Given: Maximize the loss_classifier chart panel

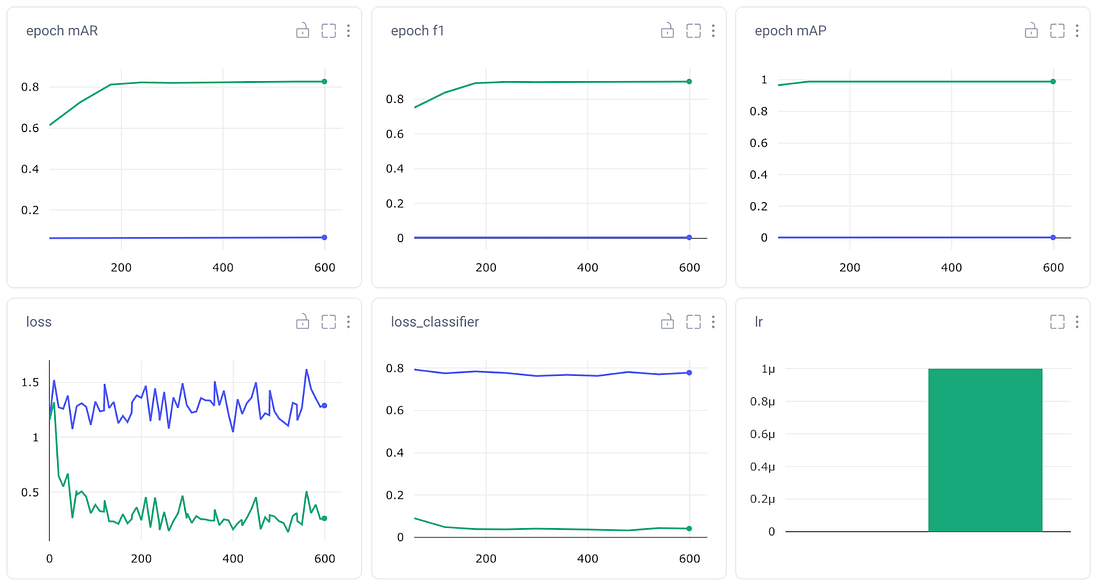Looking at the screenshot, I should pyautogui.click(x=693, y=322).
